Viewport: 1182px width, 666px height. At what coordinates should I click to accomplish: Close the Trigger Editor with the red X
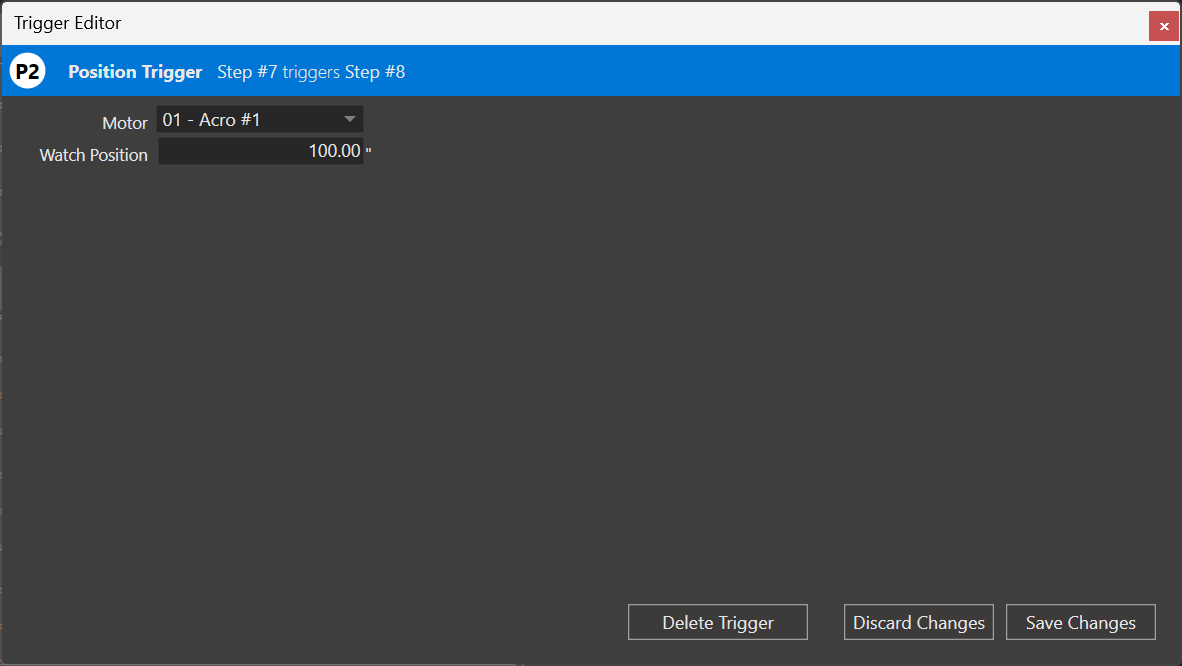(x=1164, y=26)
